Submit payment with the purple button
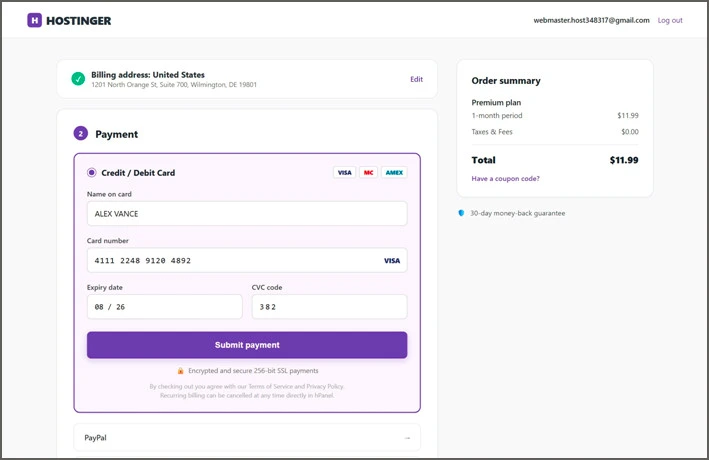 [x=247, y=345]
